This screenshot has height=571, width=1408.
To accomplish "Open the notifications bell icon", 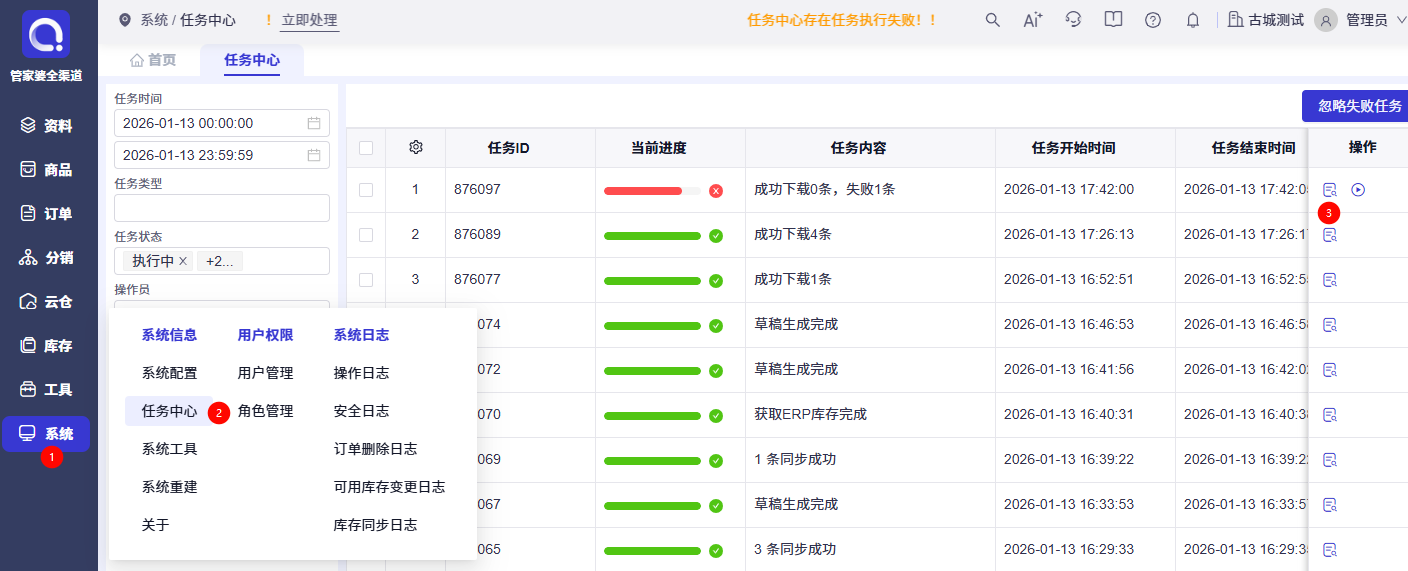I will pyautogui.click(x=1192, y=20).
